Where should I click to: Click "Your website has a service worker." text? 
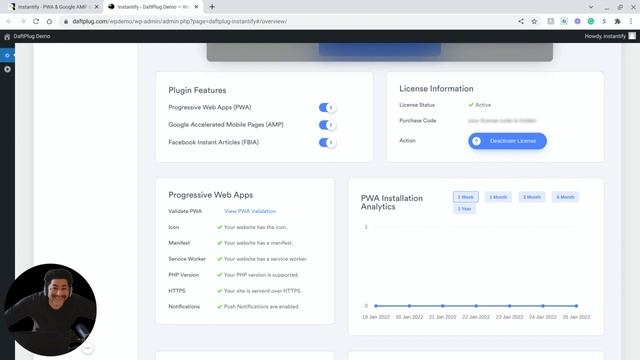265,259
